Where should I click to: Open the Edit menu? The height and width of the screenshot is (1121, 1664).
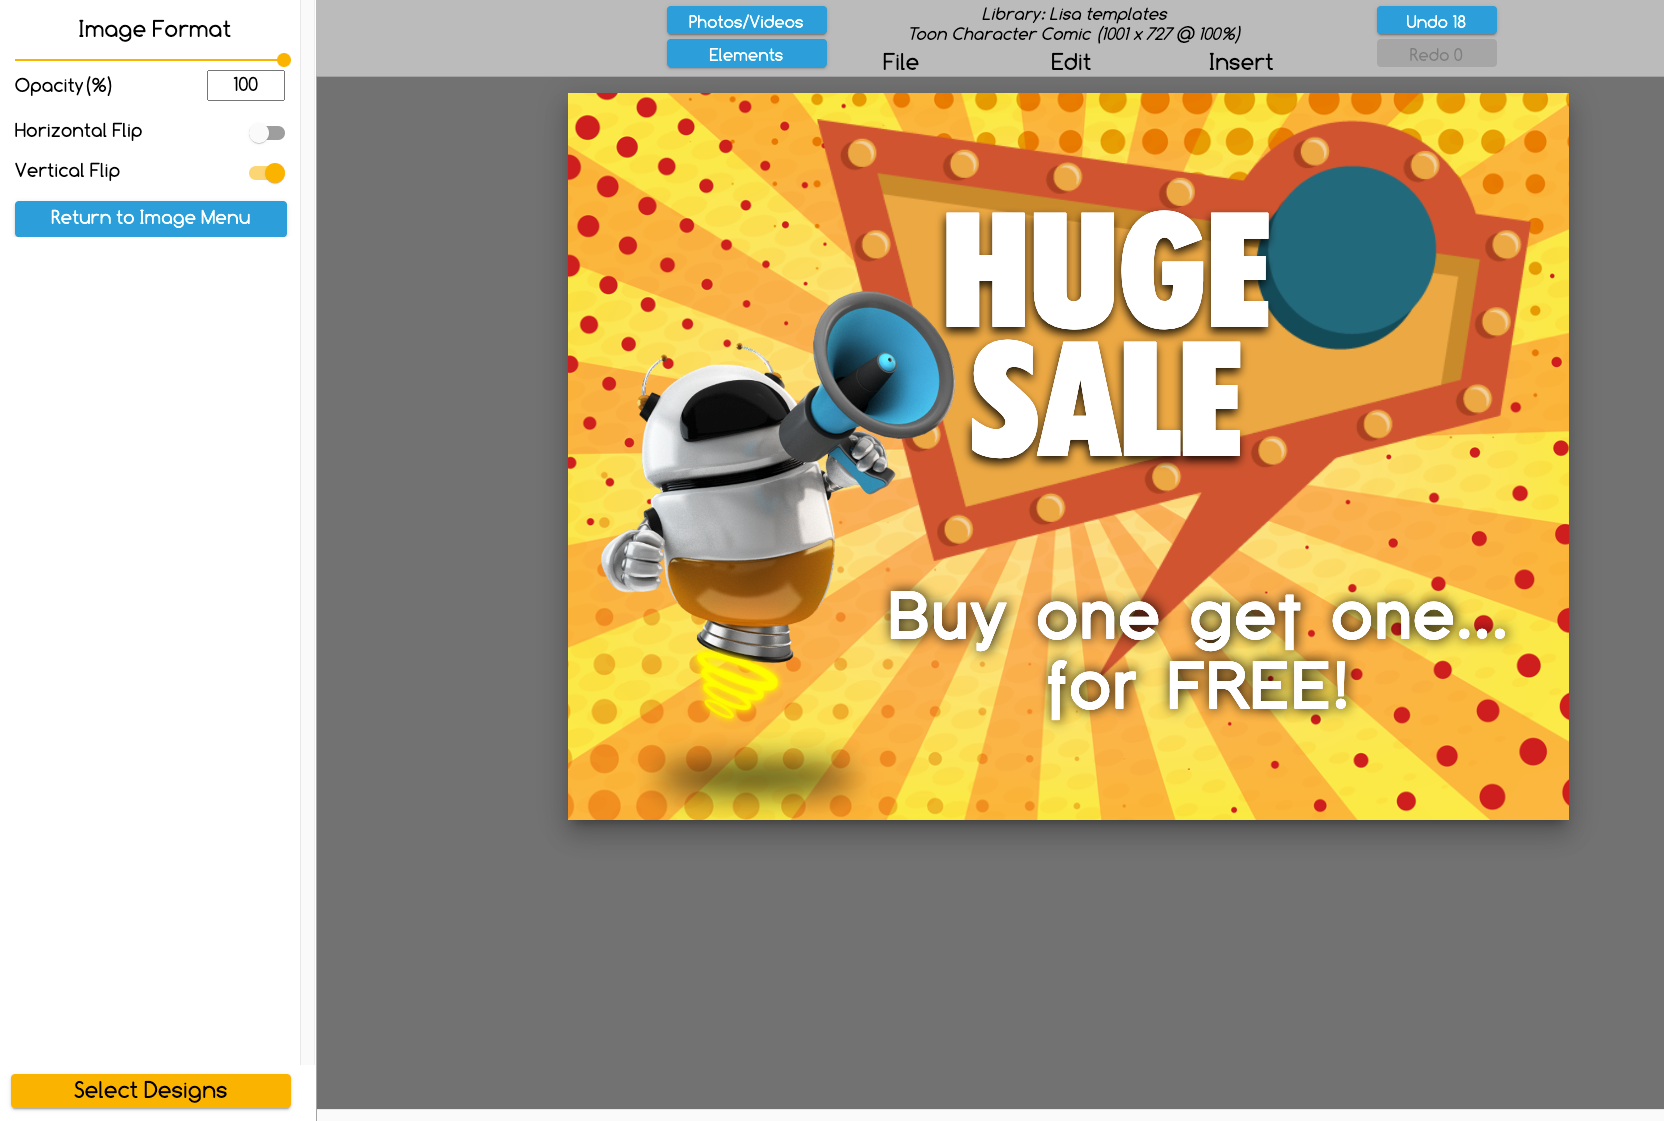click(x=1070, y=62)
